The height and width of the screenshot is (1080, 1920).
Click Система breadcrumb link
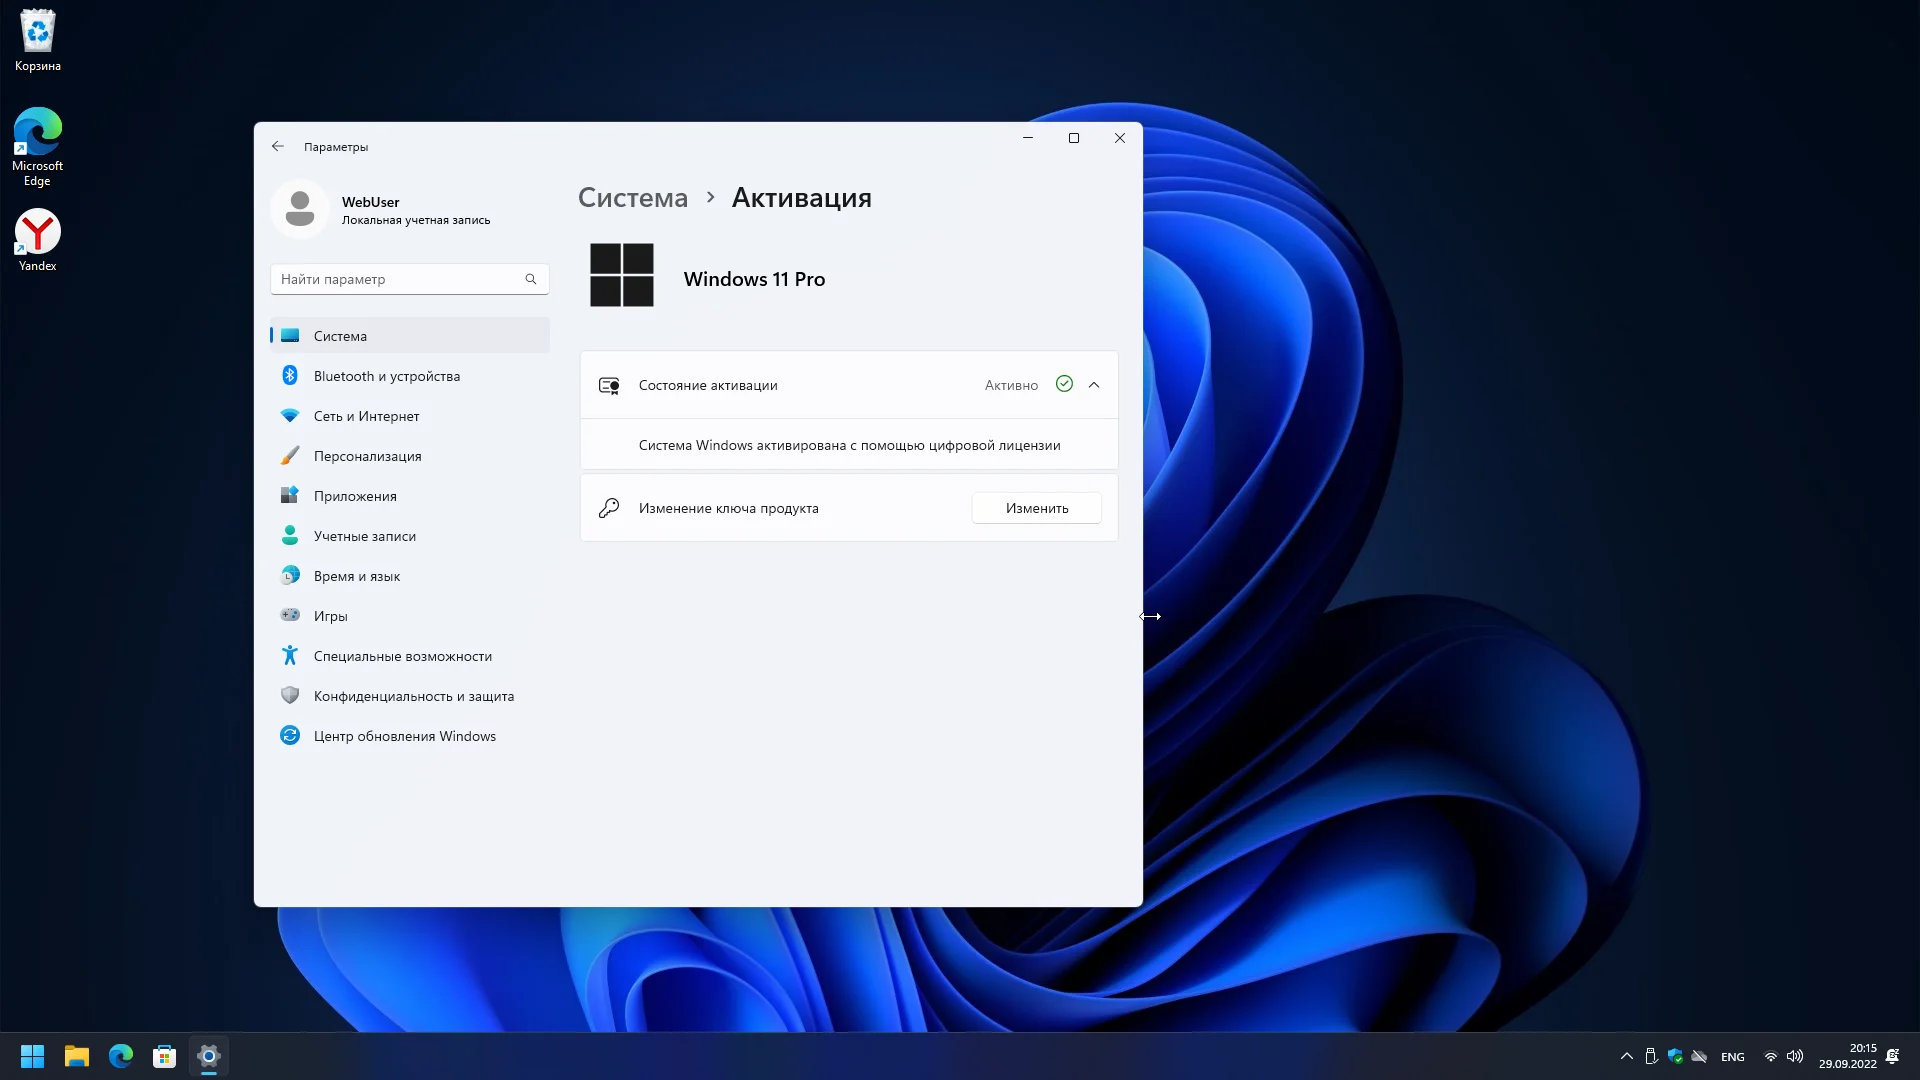pyautogui.click(x=633, y=198)
